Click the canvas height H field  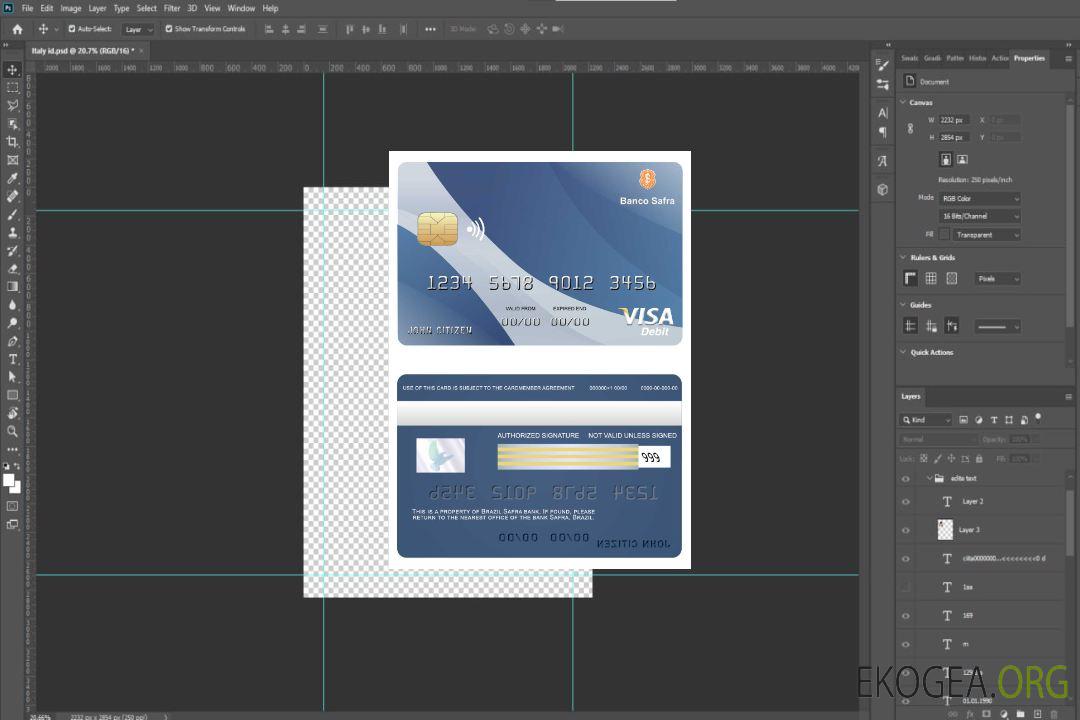click(x=954, y=137)
